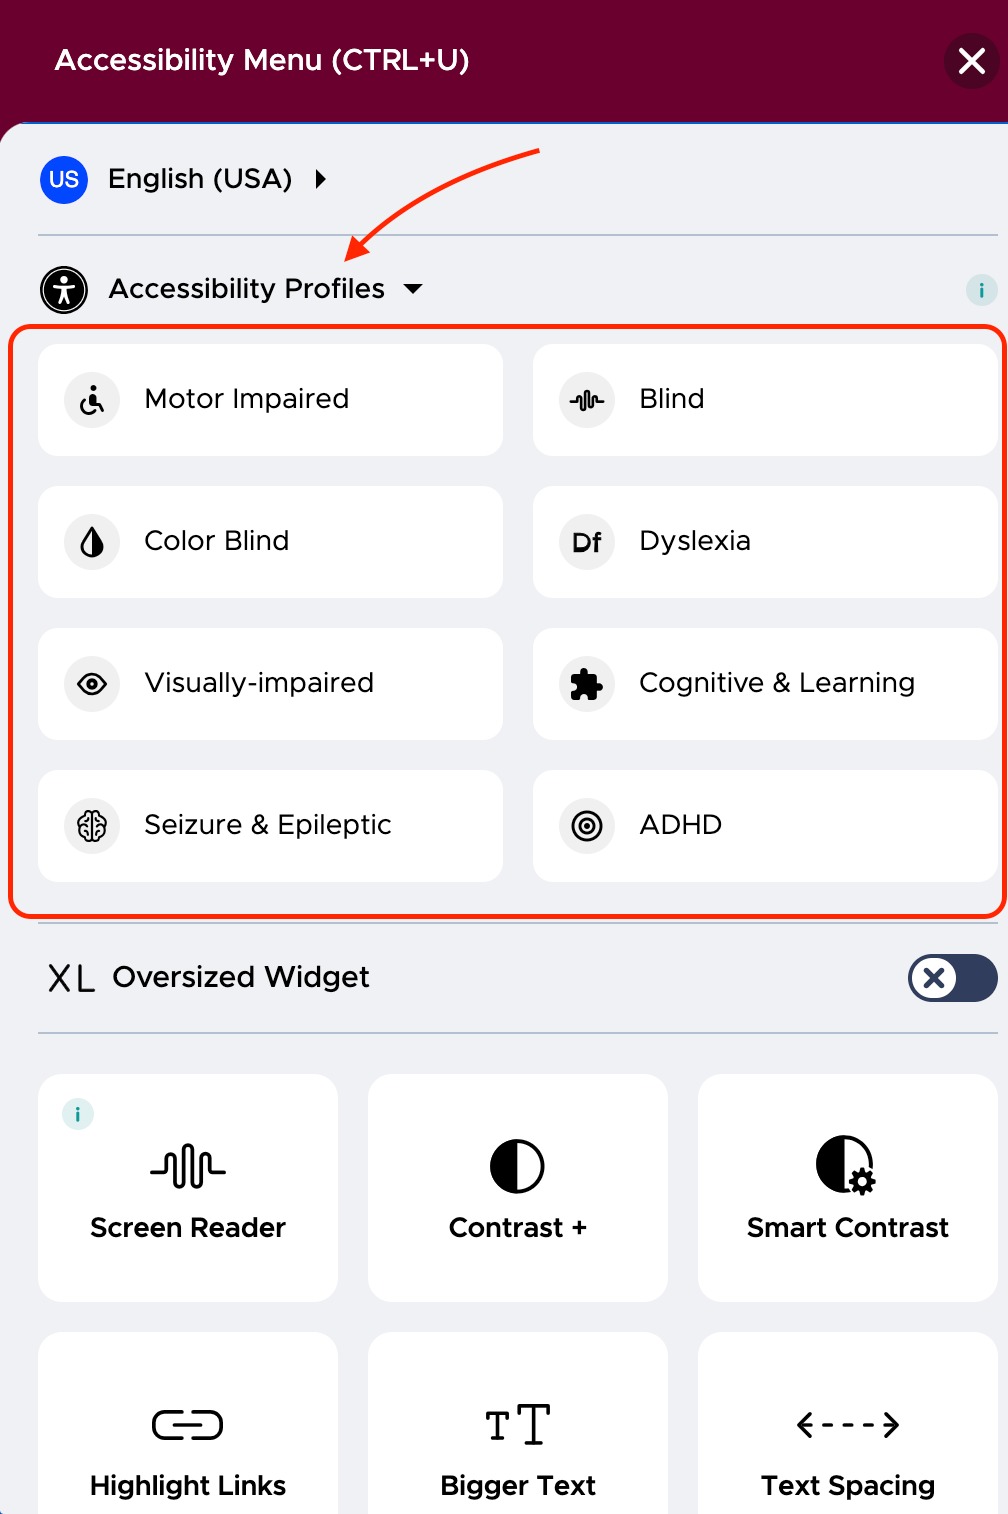The width and height of the screenshot is (1008, 1514).
Task: Click the US flag language badge
Action: click(63, 180)
